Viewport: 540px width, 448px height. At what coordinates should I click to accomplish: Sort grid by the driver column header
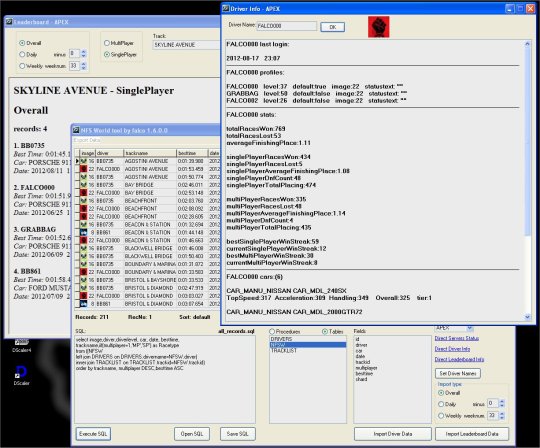coord(109,153)
